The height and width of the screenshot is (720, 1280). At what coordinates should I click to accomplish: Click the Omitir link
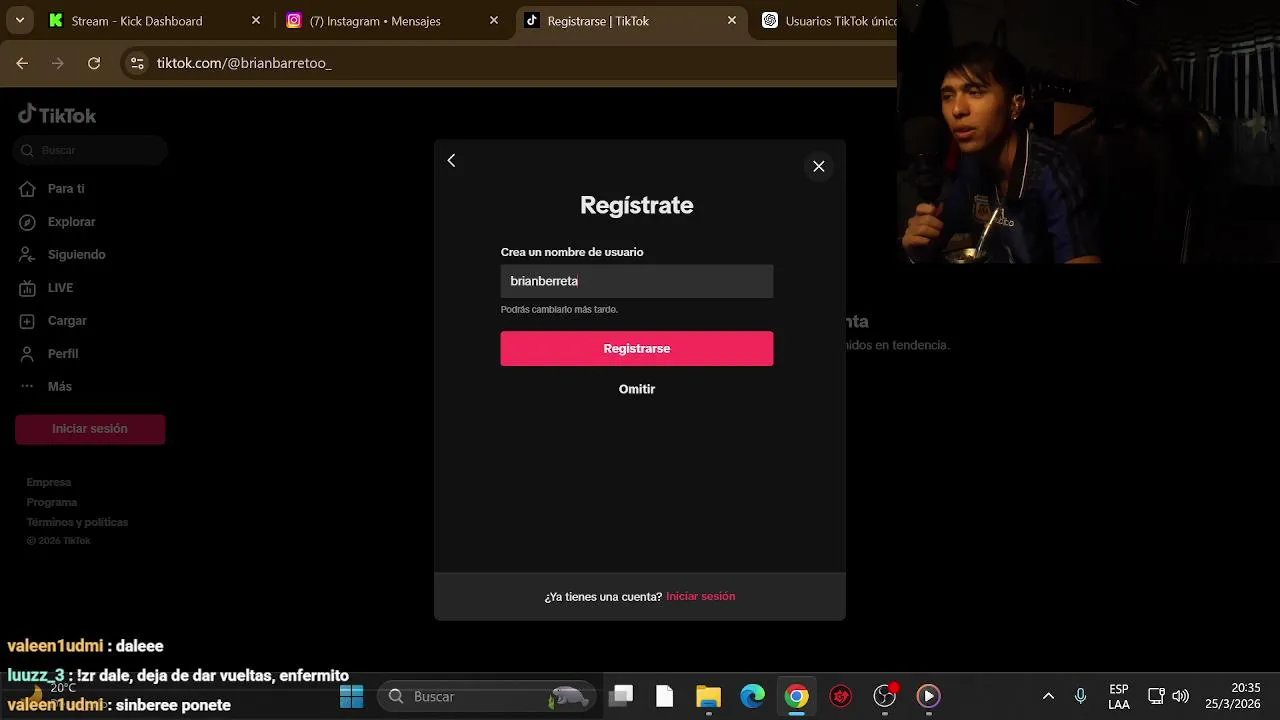click(637, 389)
